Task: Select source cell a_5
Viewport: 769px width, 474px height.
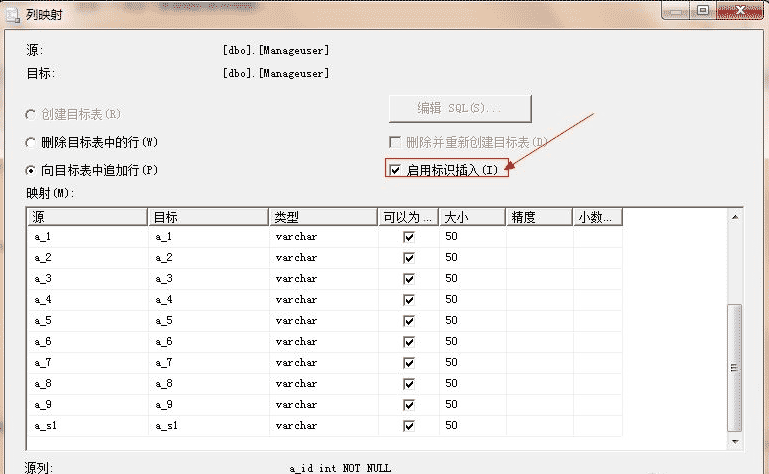Action: (87, 321)
